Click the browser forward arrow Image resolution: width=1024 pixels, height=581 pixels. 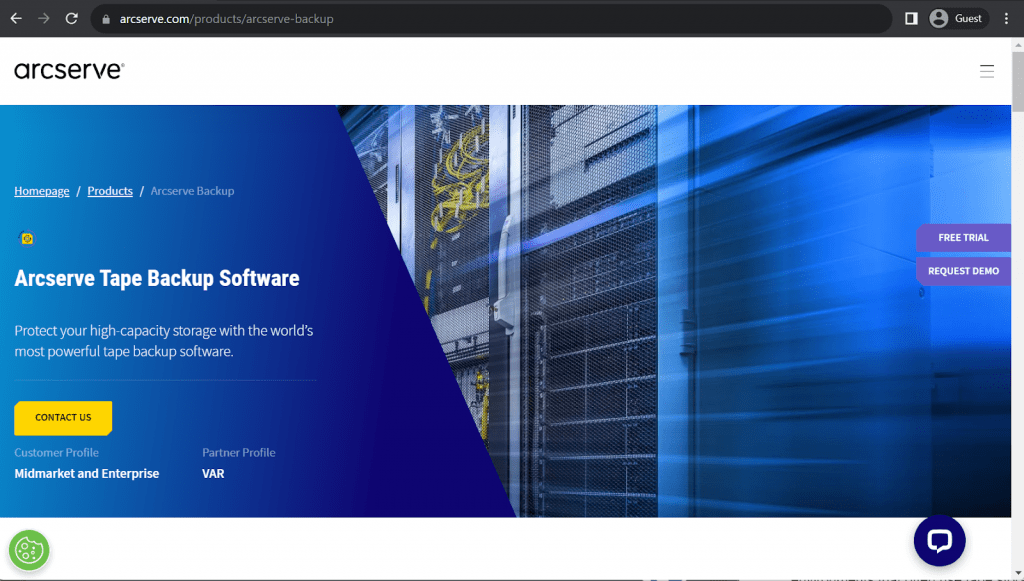44,18
